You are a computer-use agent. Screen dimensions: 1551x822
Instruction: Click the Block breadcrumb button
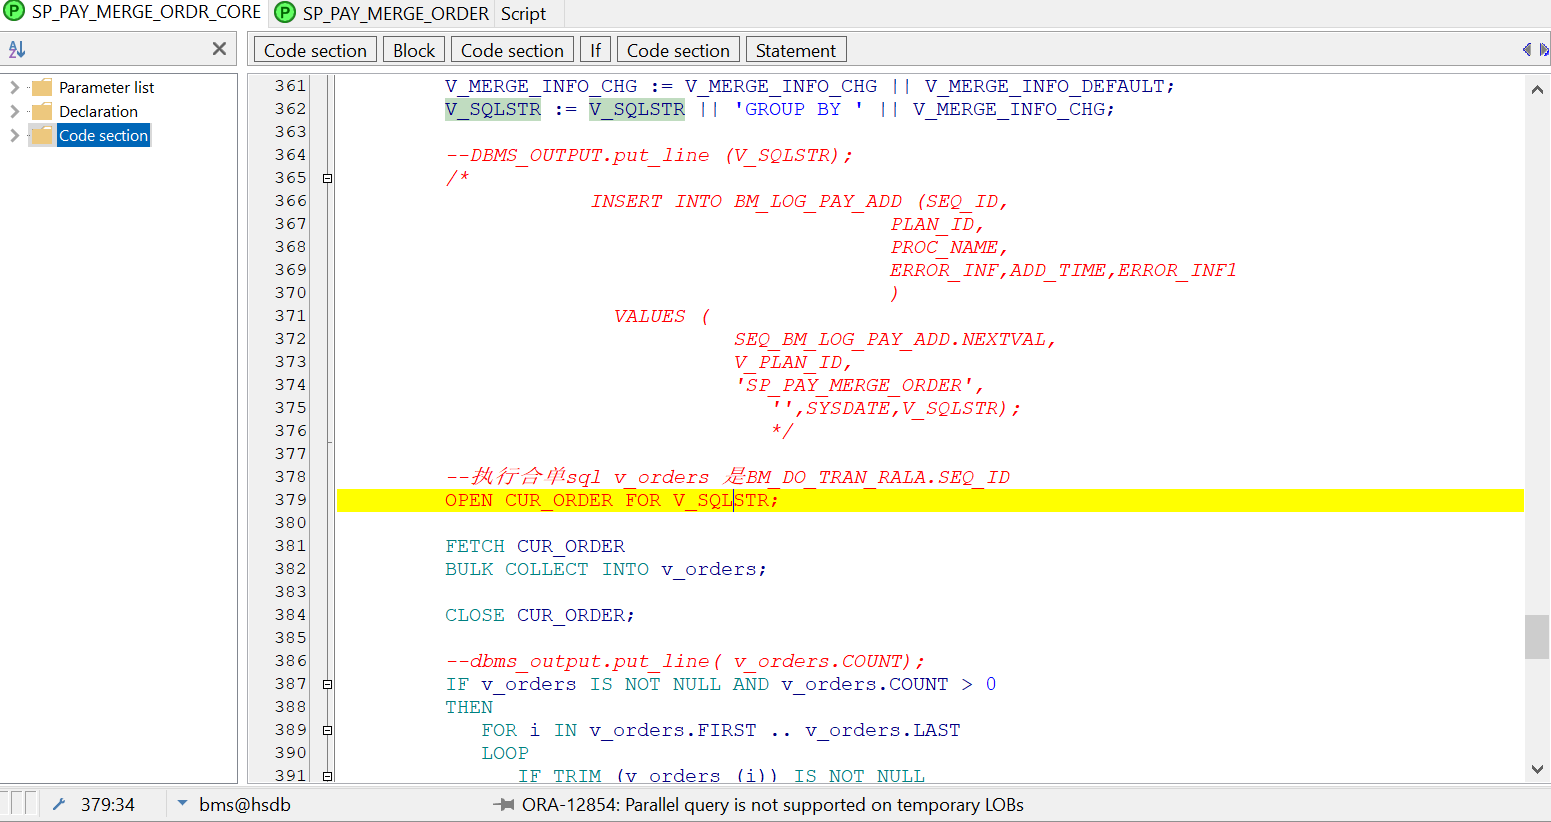(414, 50)
